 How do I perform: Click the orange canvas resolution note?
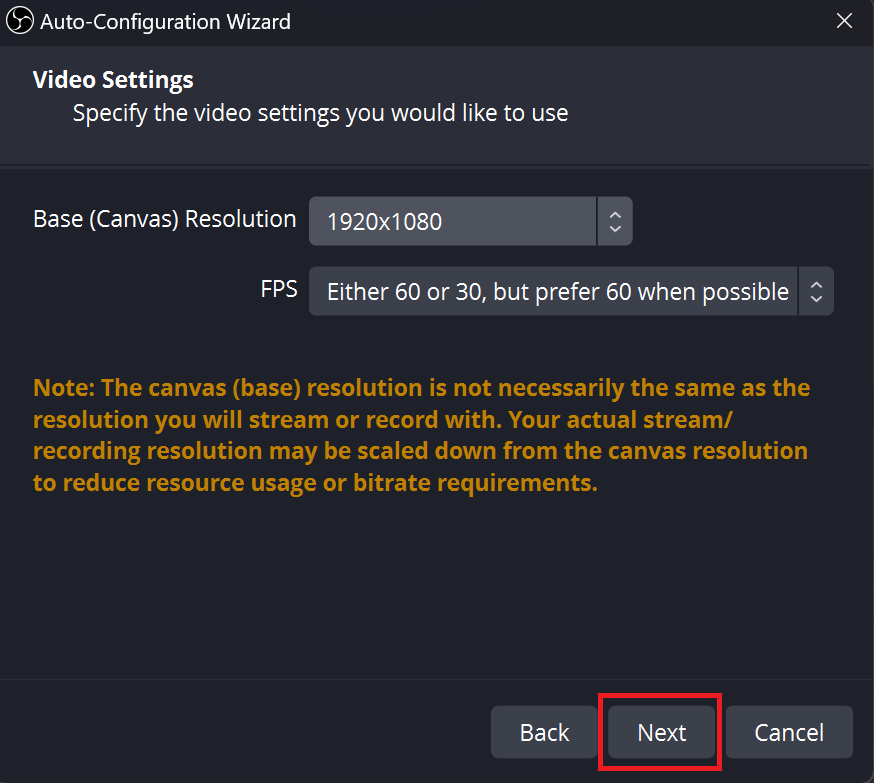421,435
